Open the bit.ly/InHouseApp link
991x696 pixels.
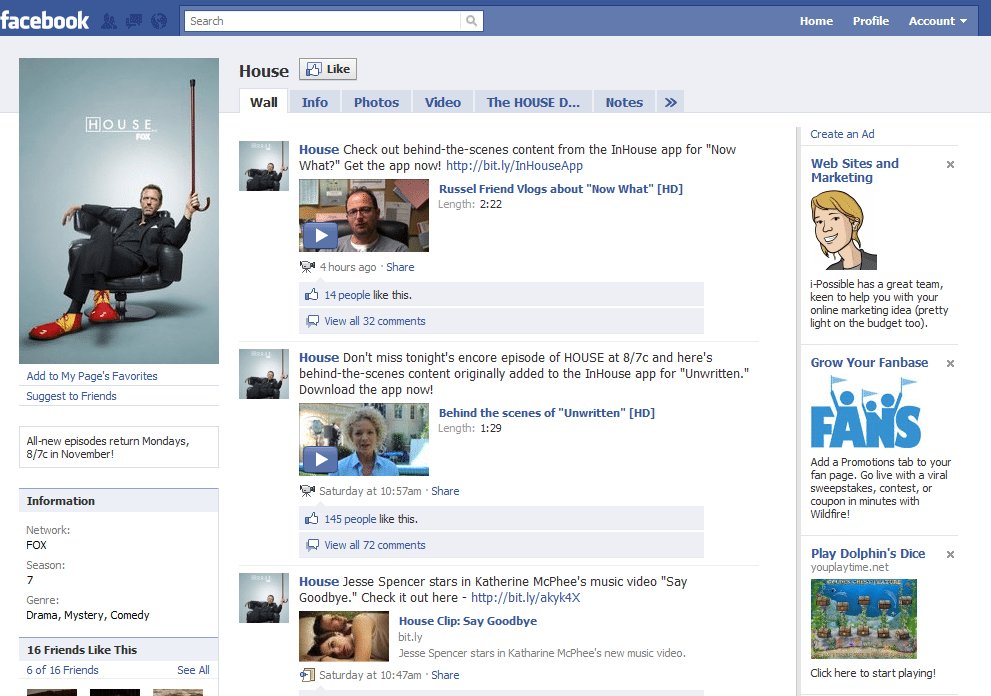514,166
